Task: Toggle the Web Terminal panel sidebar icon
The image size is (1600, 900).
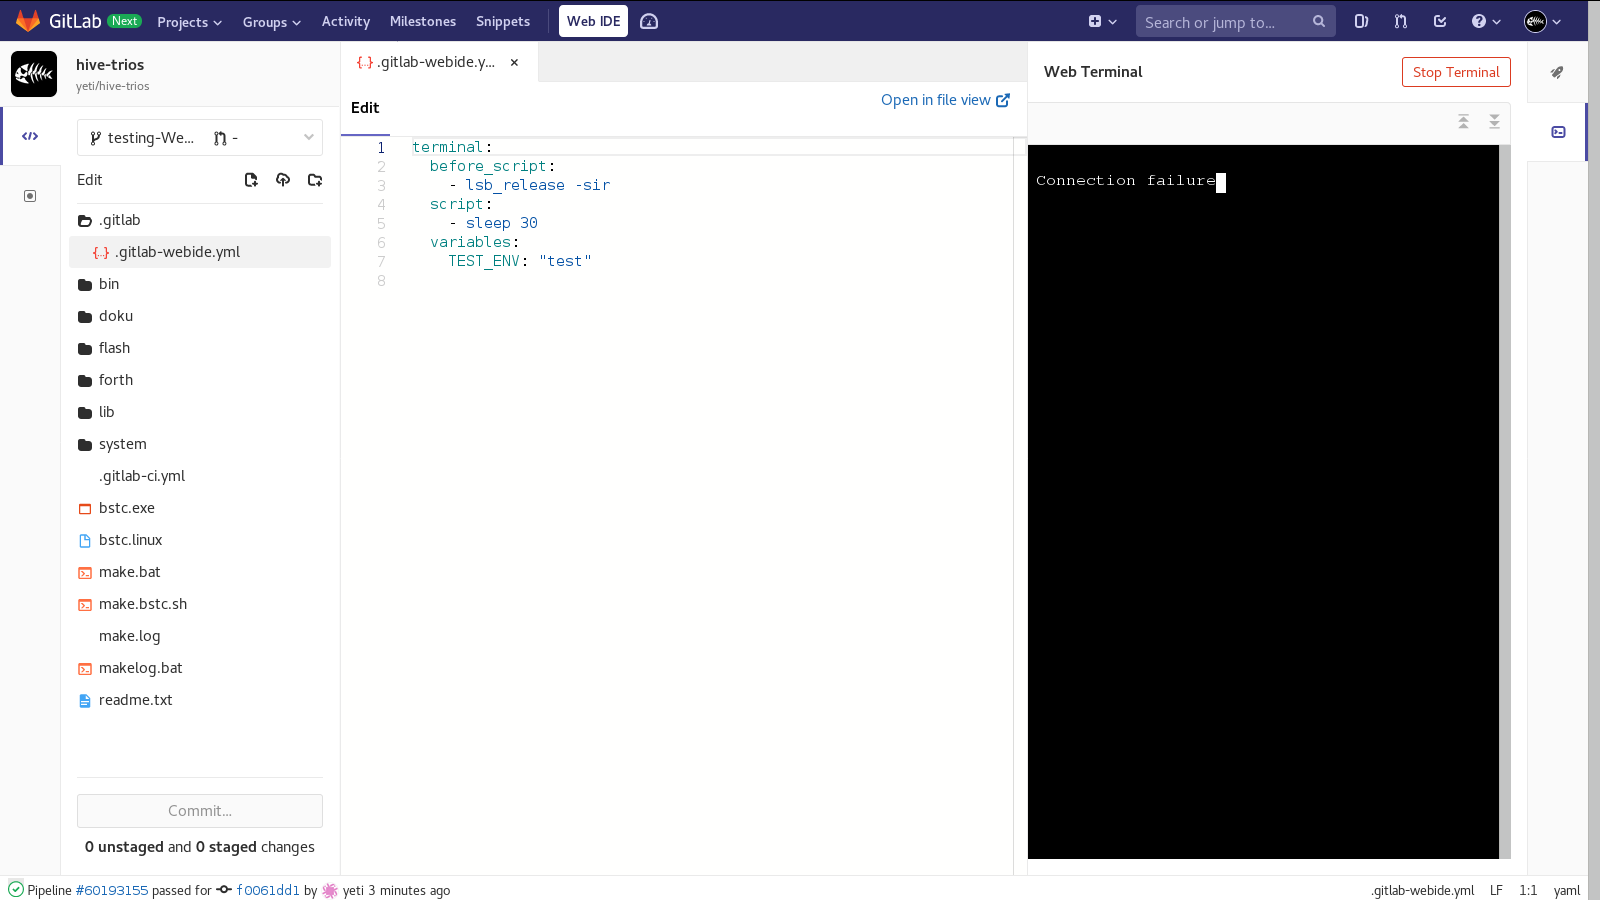Action: [1558, 132]
